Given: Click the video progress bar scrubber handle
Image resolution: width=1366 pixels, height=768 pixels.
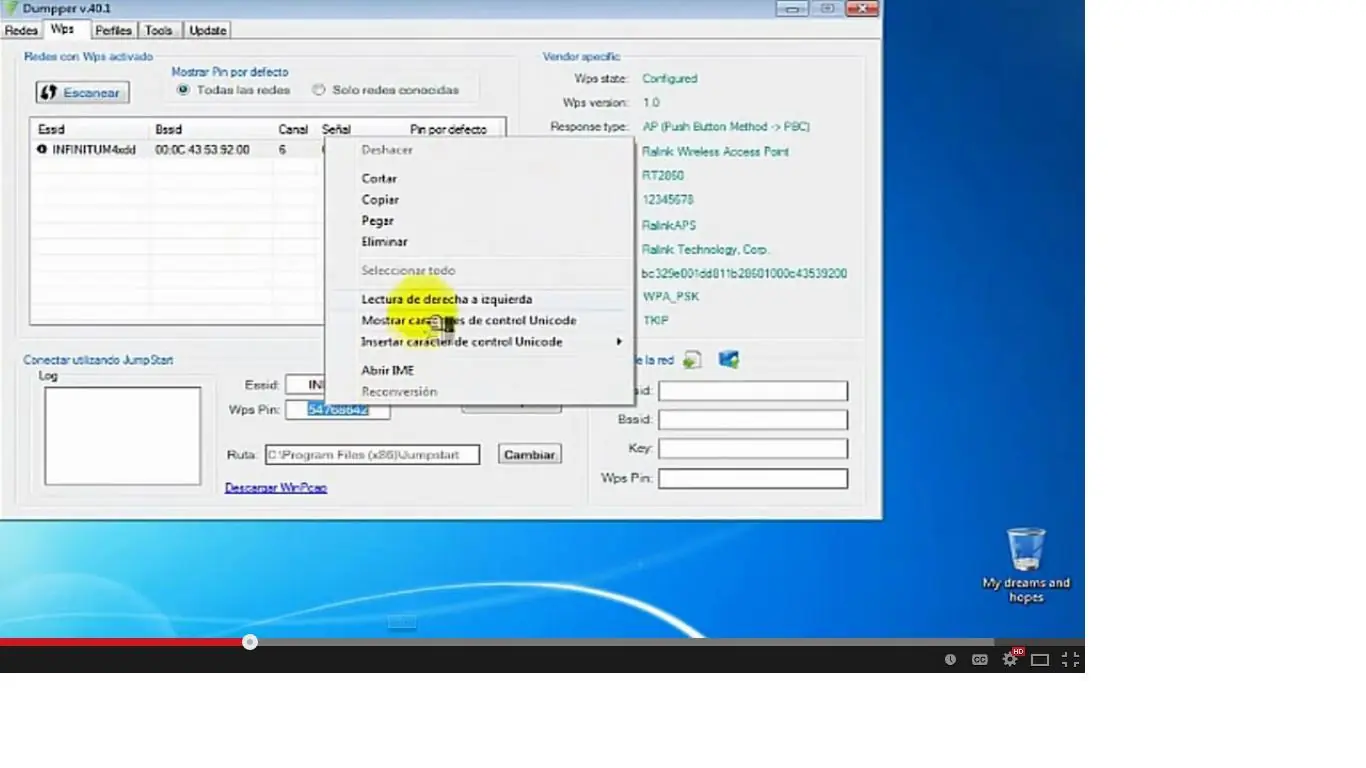Looking at the screenshot, I should click(250, 642).
